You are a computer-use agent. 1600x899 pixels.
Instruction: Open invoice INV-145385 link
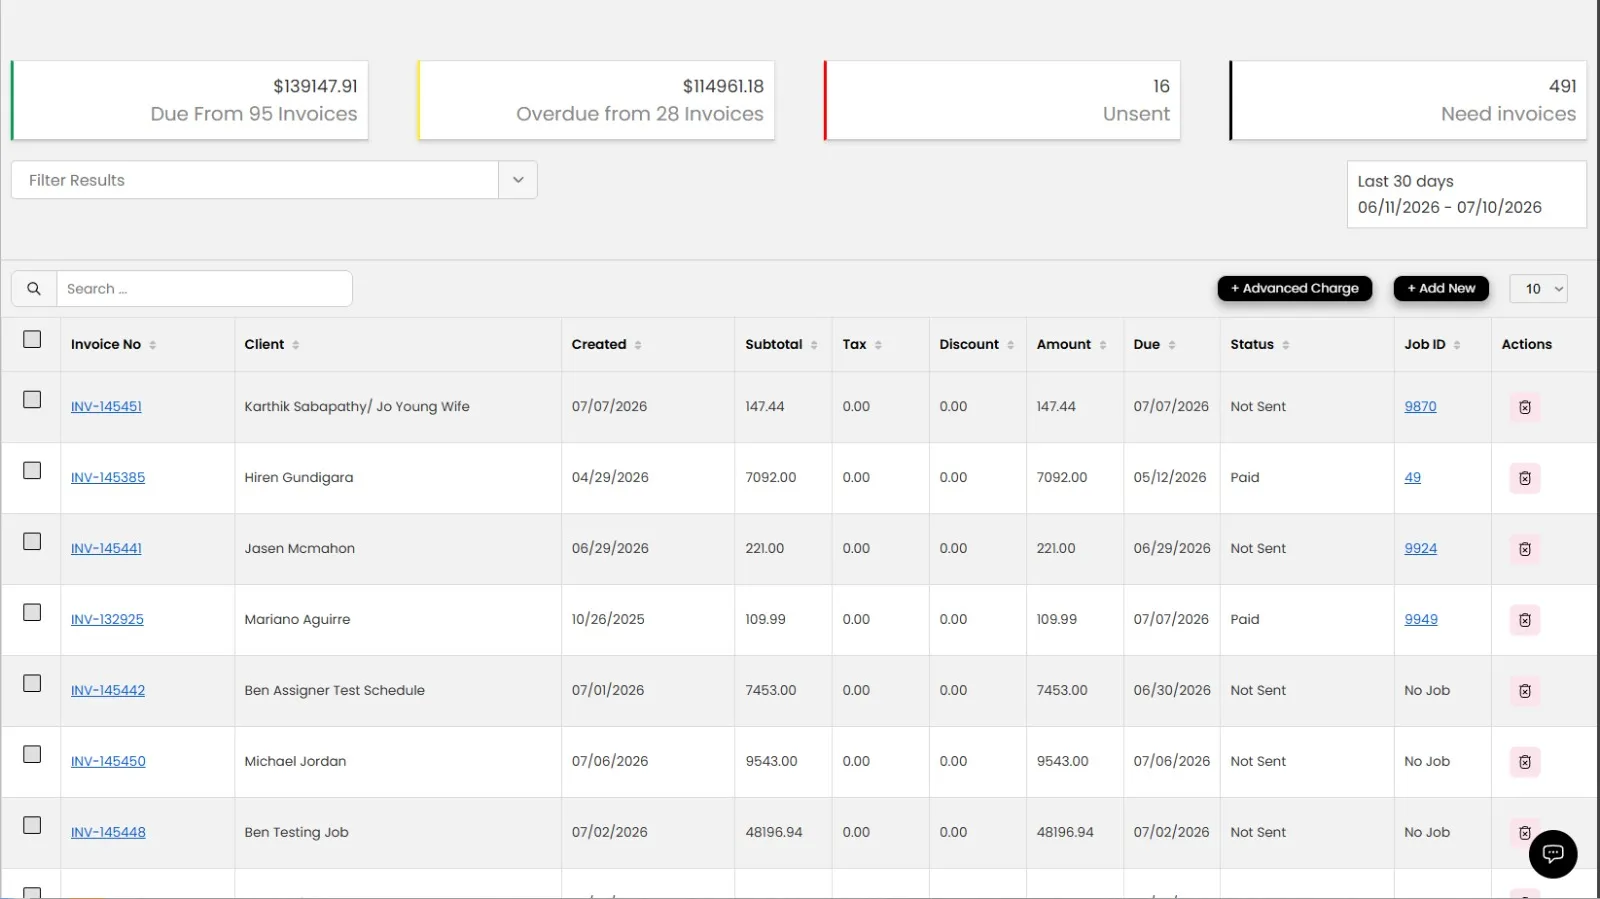(x=108, y=478)
